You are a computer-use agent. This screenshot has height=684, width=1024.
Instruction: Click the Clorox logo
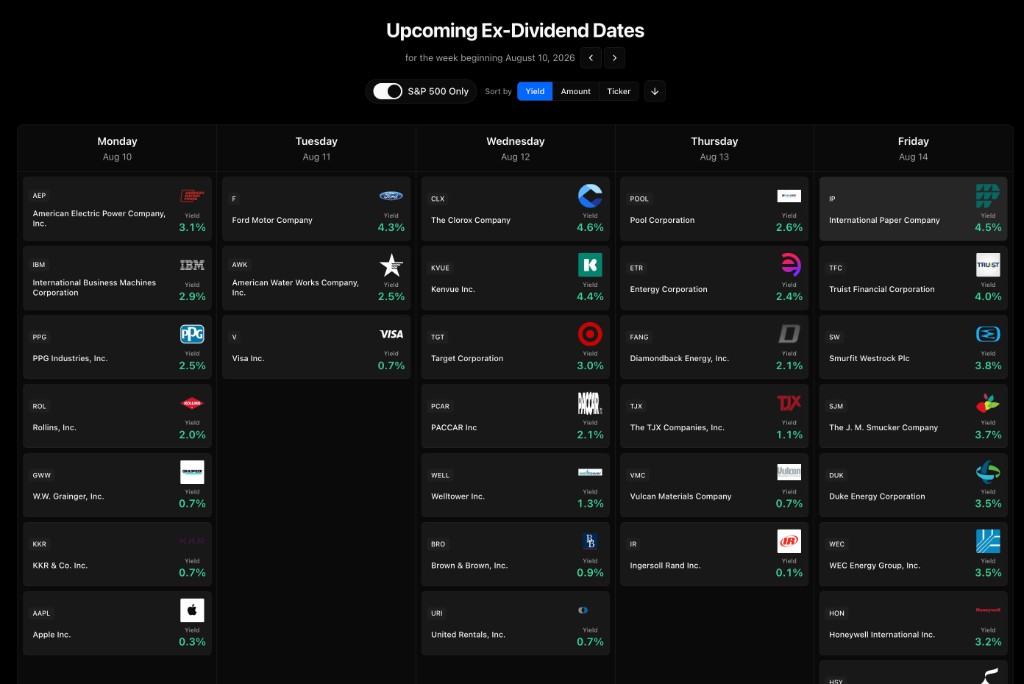coord(590,196)
